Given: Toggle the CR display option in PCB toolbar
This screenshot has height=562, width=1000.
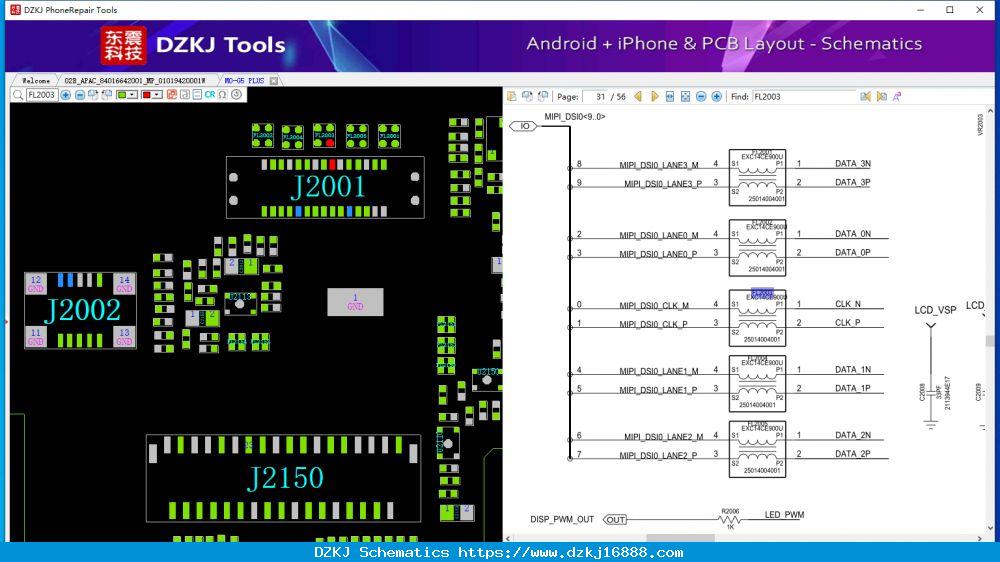Looking at the screenshot, I should click(x=210, y=94).
